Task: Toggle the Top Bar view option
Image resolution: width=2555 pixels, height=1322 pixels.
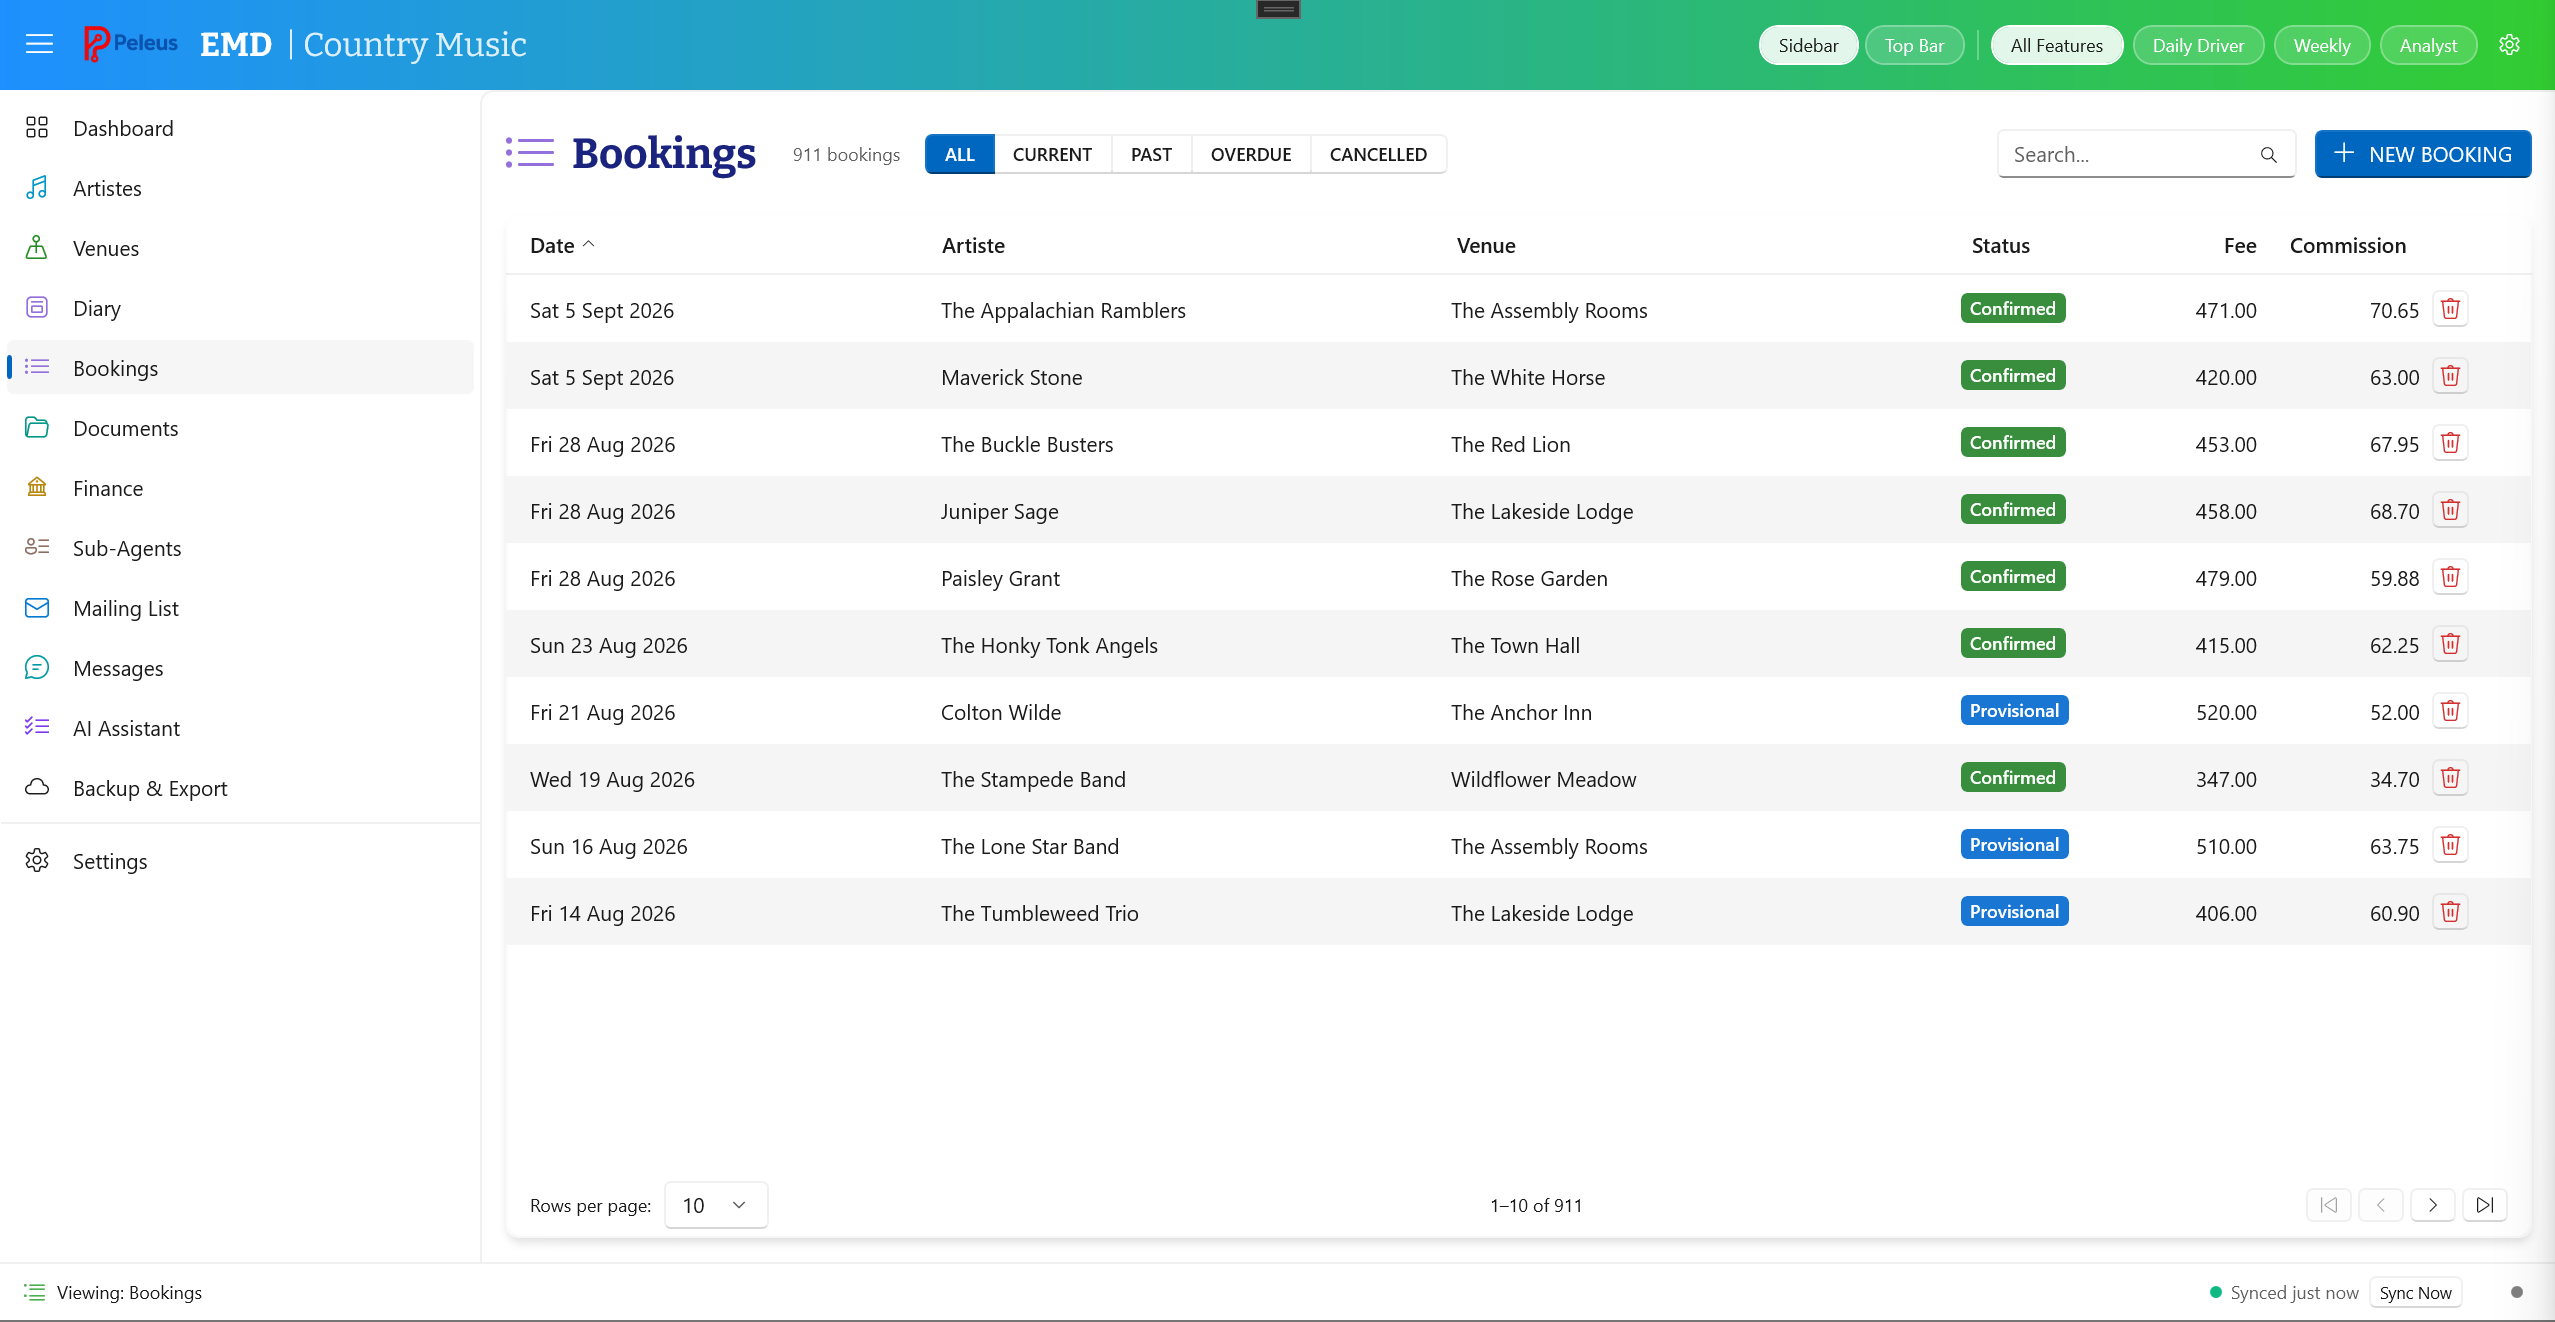Action: 1914,44
